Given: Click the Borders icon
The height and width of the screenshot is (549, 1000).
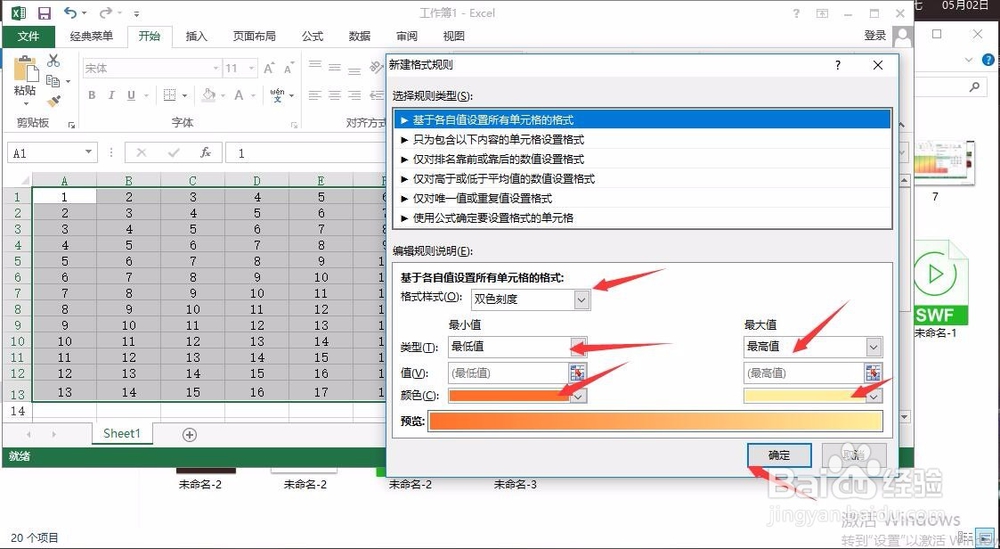Looking at the screenshot, I should tap(170, 96).
